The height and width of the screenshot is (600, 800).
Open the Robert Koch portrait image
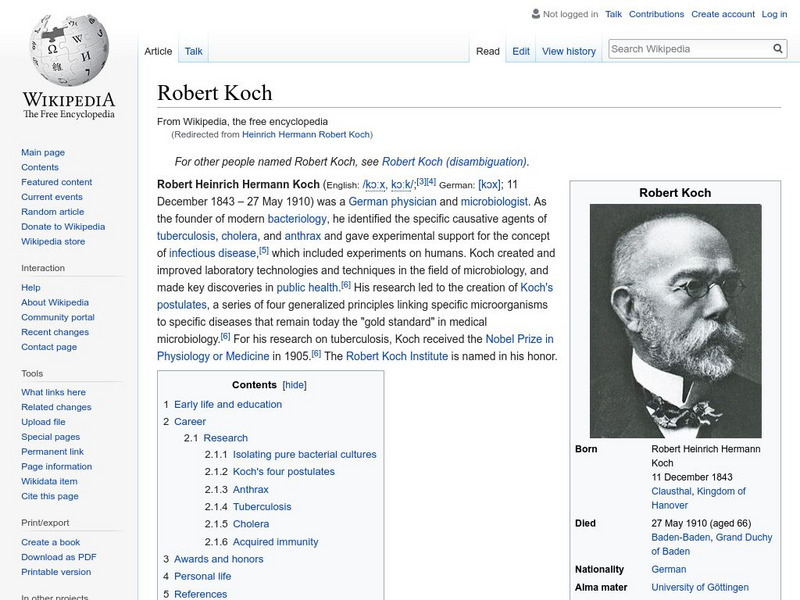tap(676, 321)
